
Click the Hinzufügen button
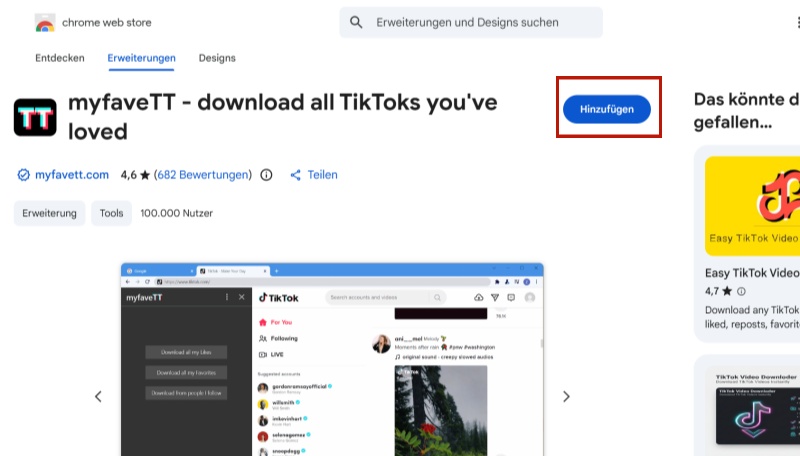click(x=607, y=109)
